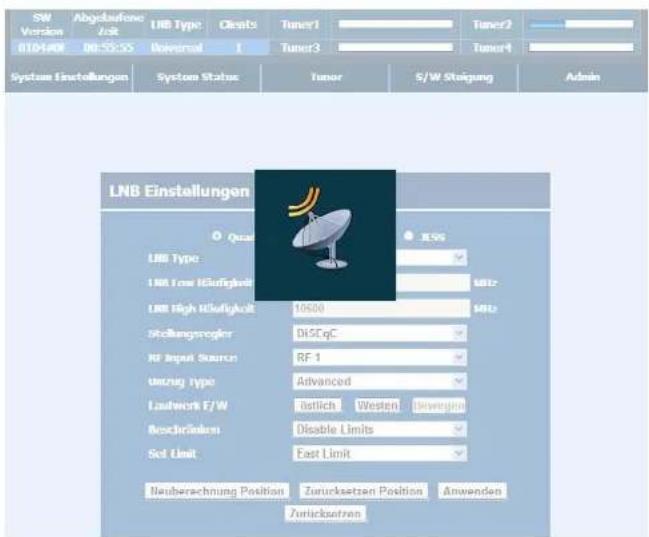Select the JESS radio button

click(409, 236)
